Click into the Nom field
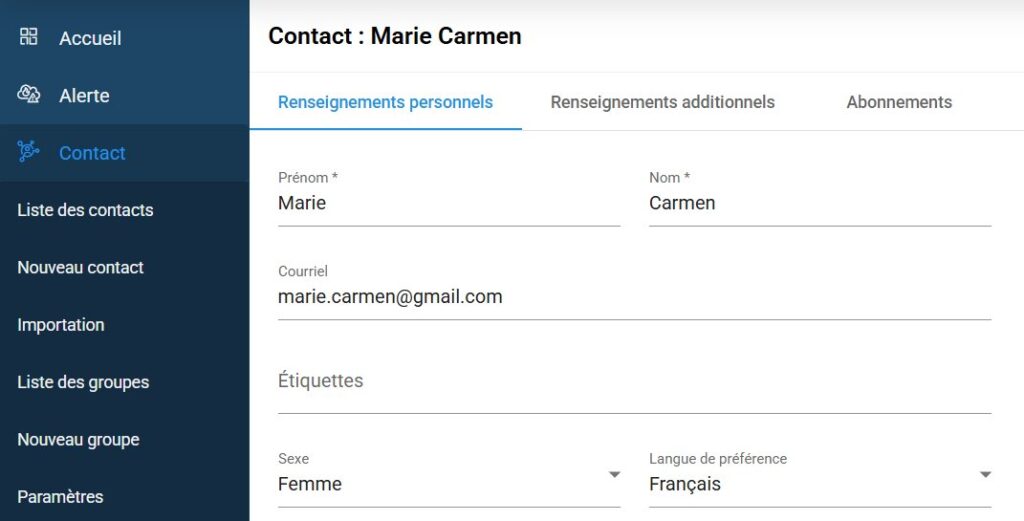 (x=819, y=204)
